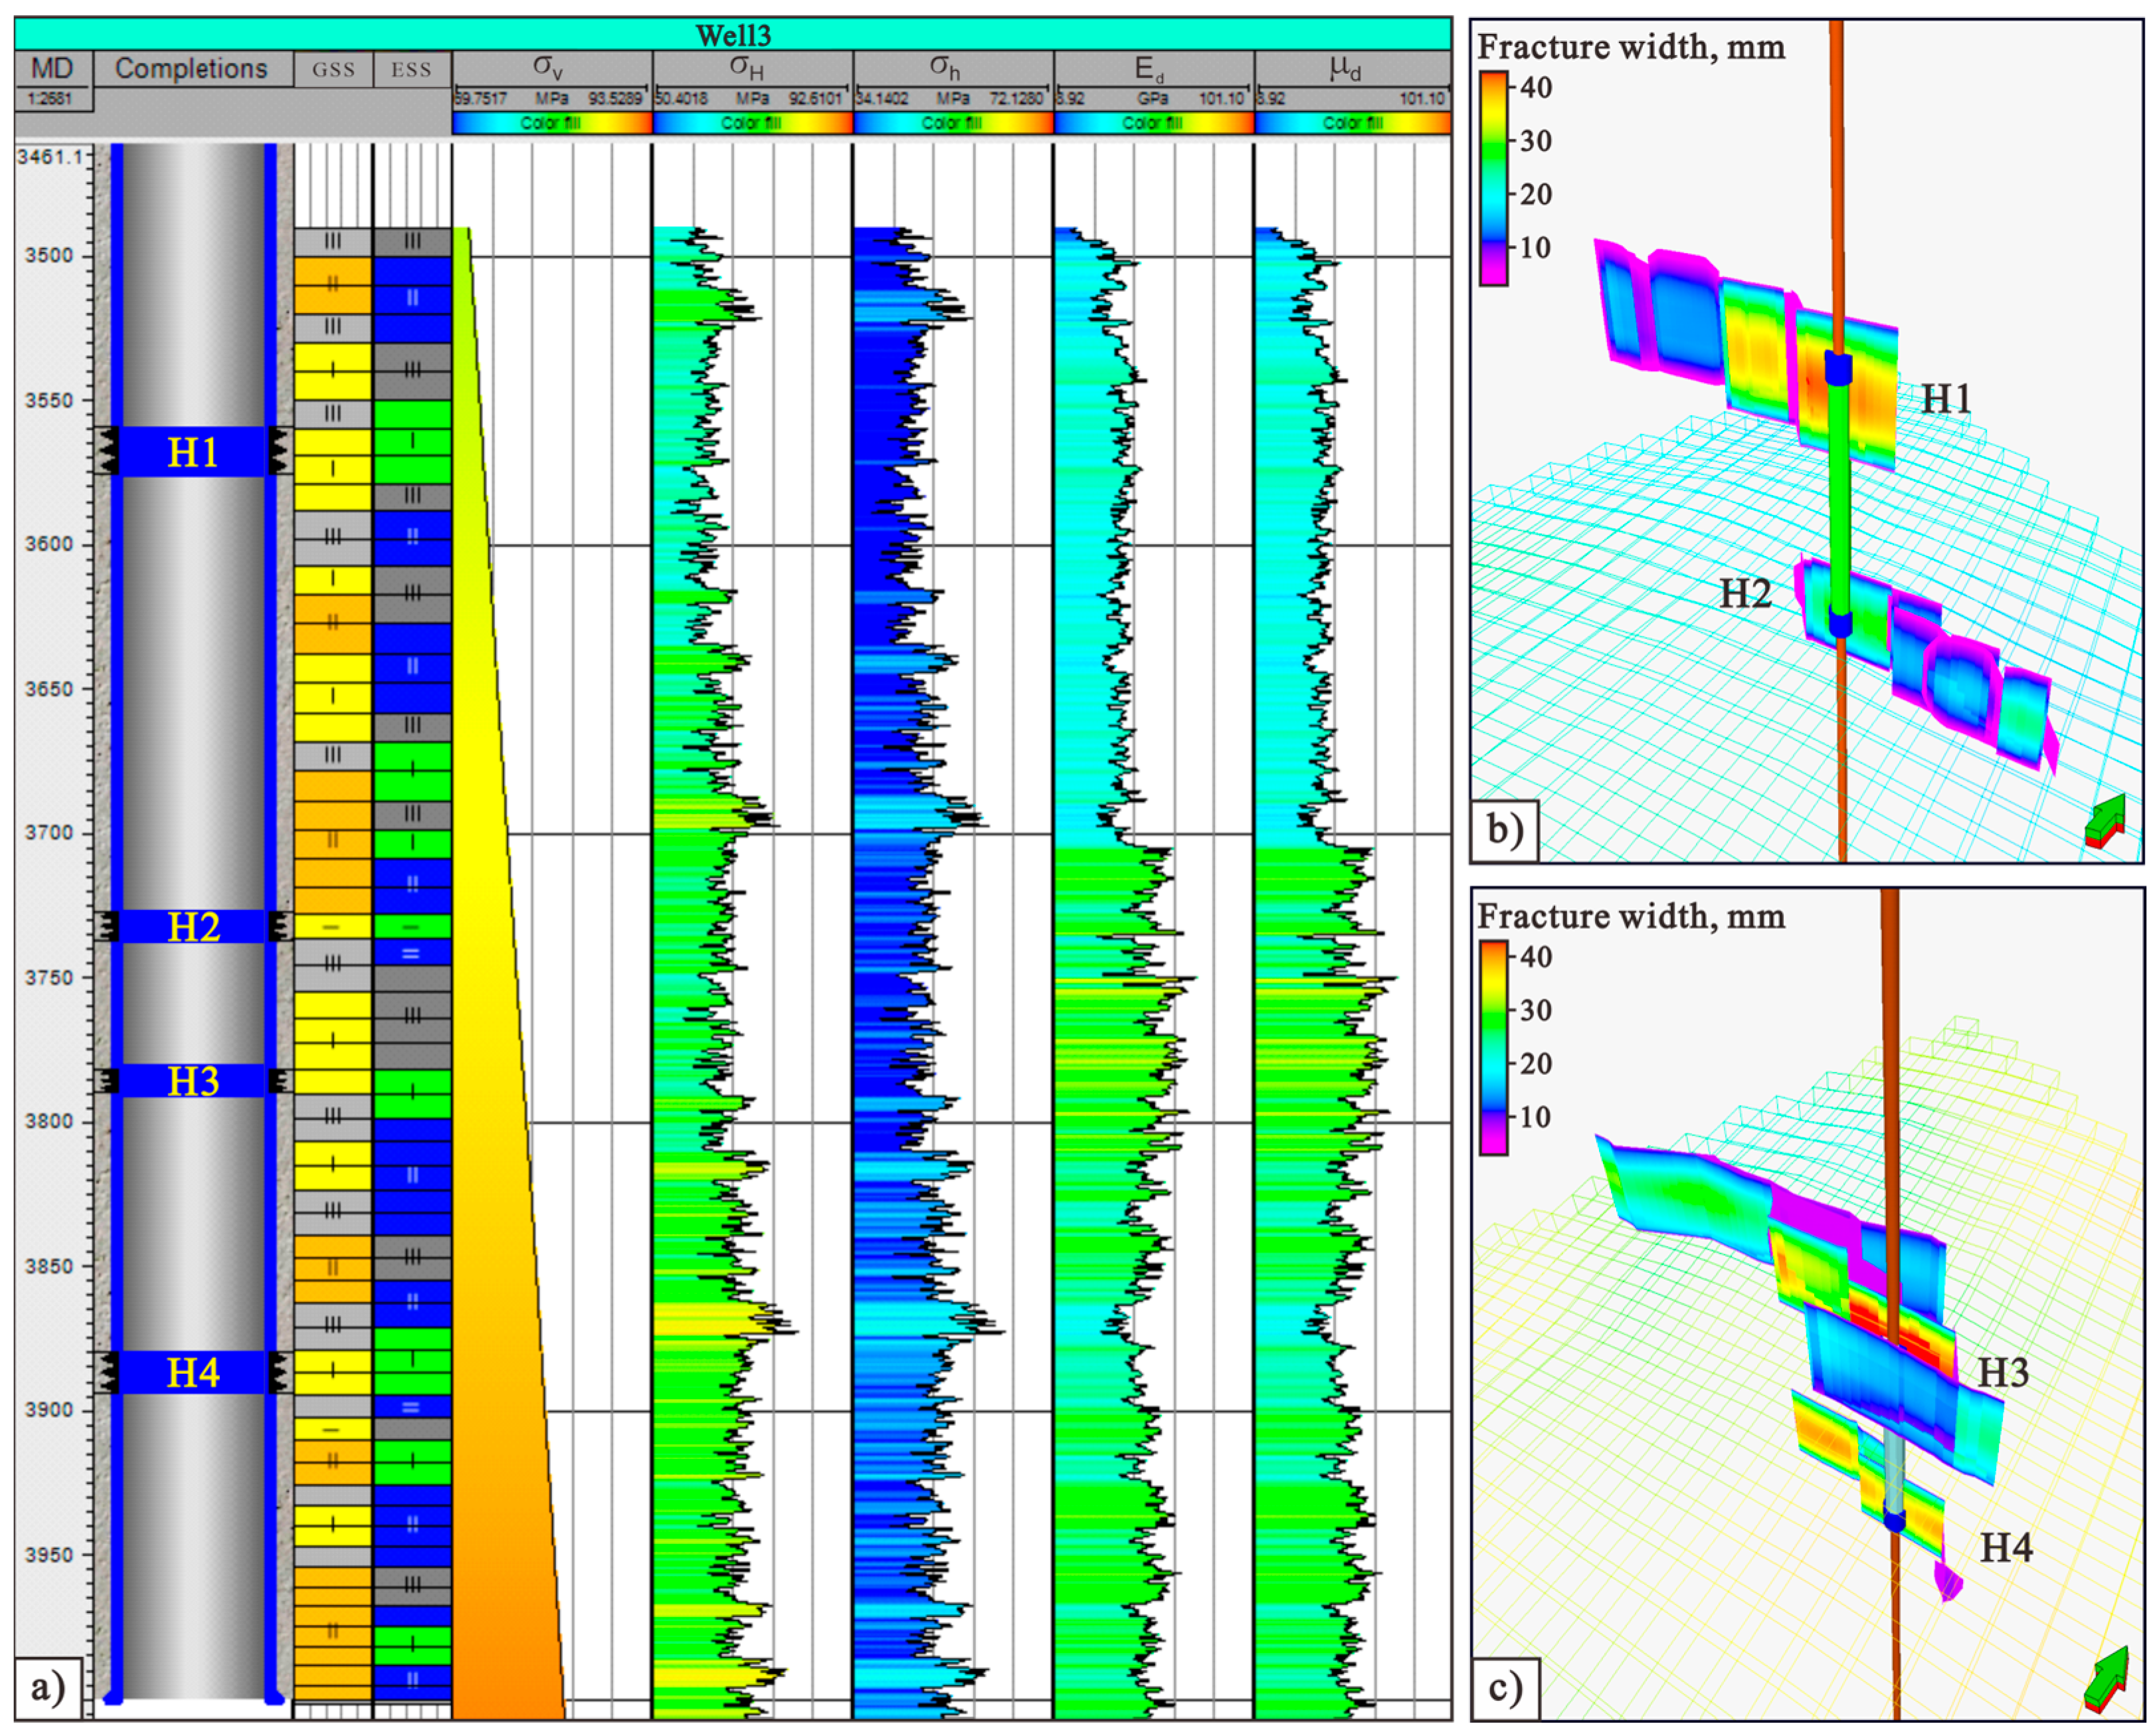
Task: Select the Completions track header
Action: 192,68
